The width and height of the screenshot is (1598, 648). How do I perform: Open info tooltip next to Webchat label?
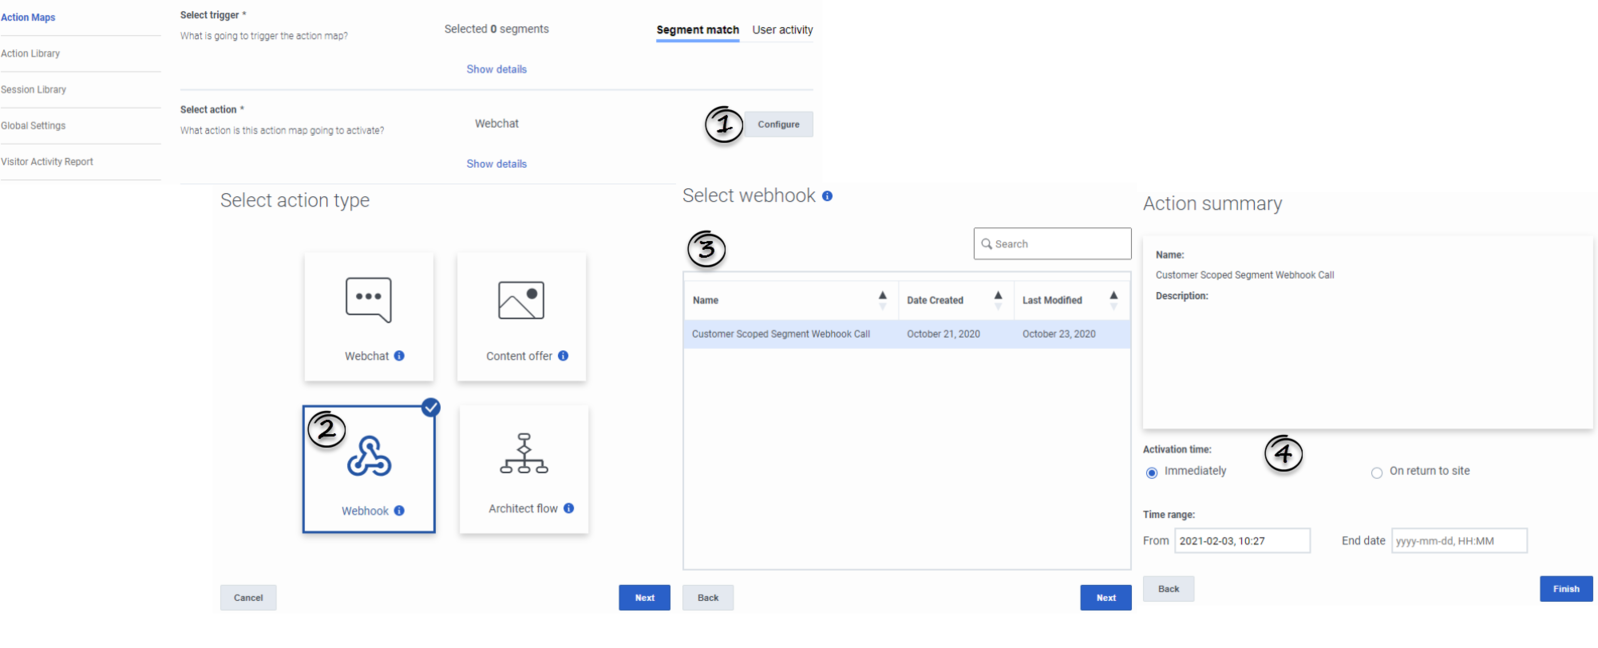pos(399,356)
